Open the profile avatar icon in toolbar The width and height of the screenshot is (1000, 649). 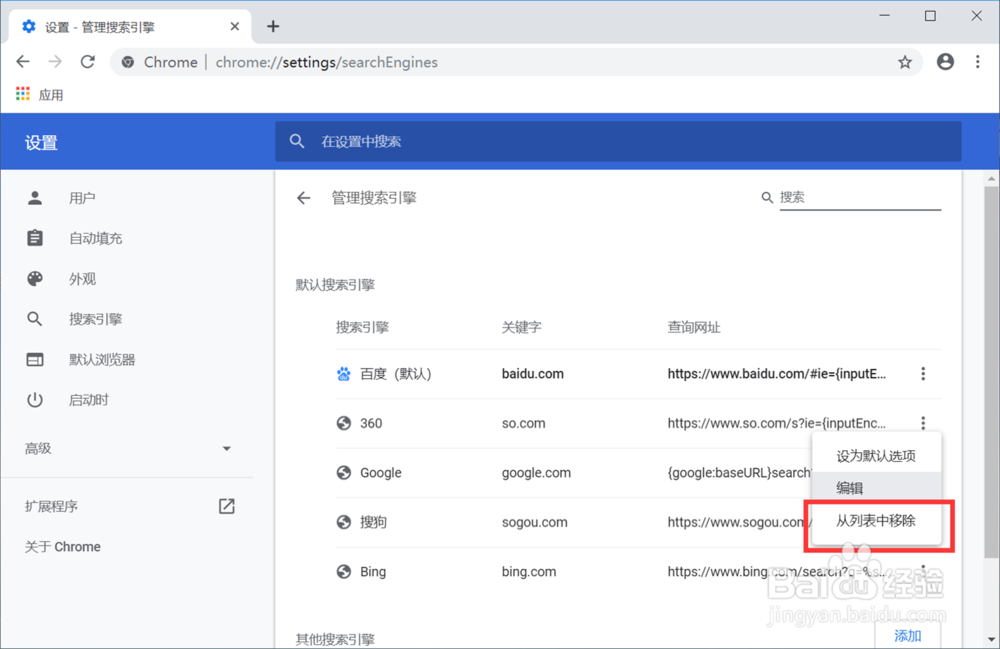point(945,62)
